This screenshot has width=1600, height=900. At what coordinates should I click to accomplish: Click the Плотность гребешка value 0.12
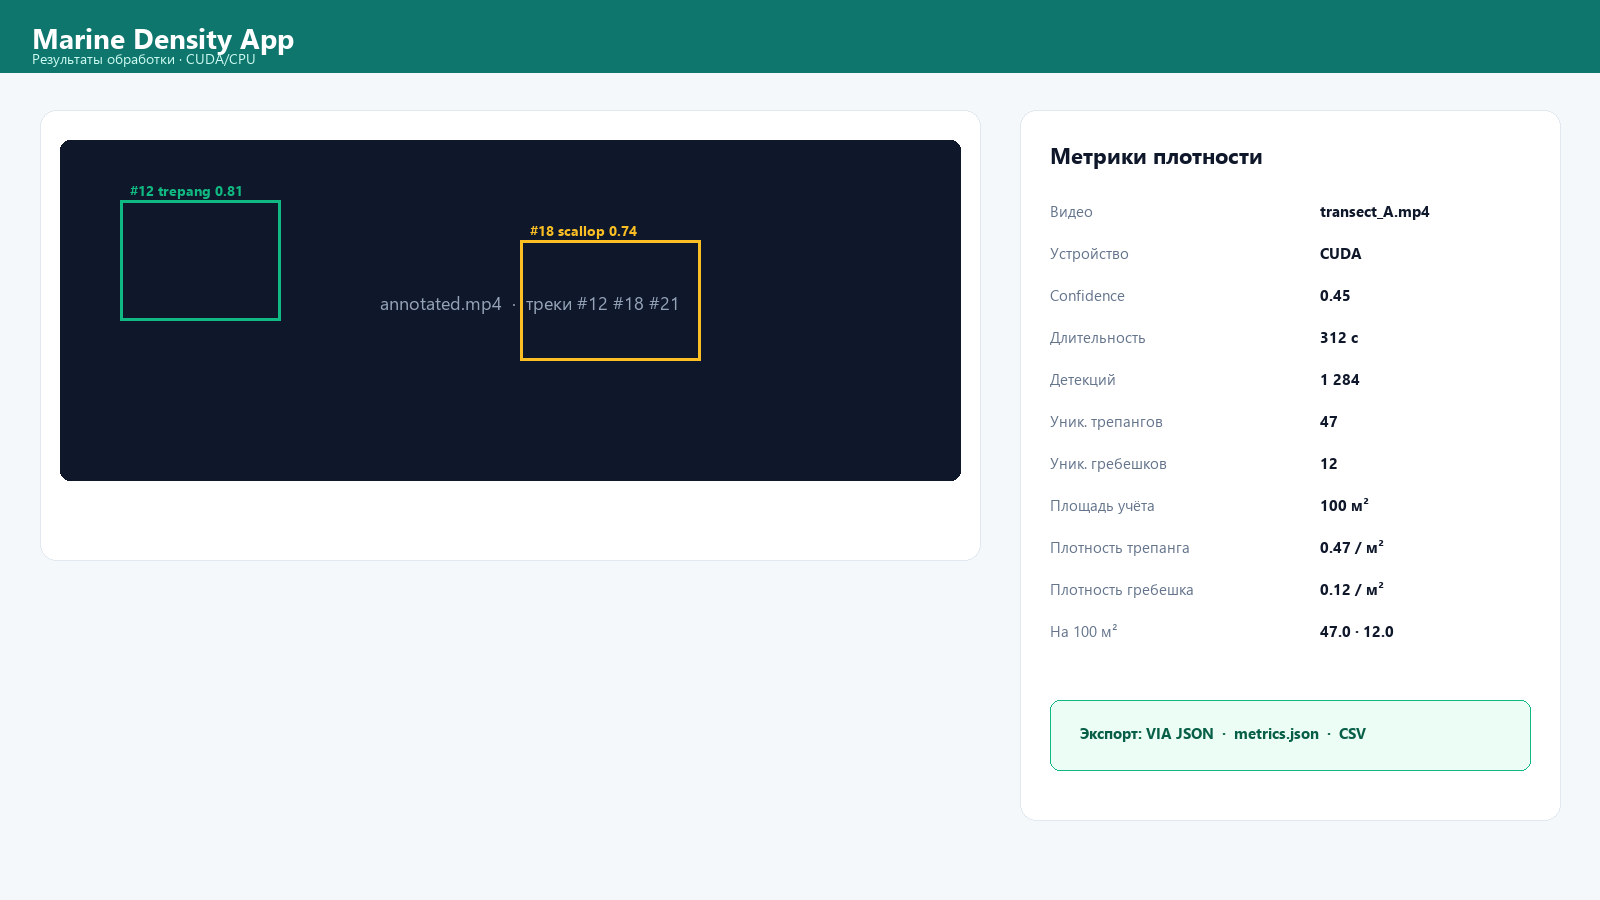click(1352, 590)
